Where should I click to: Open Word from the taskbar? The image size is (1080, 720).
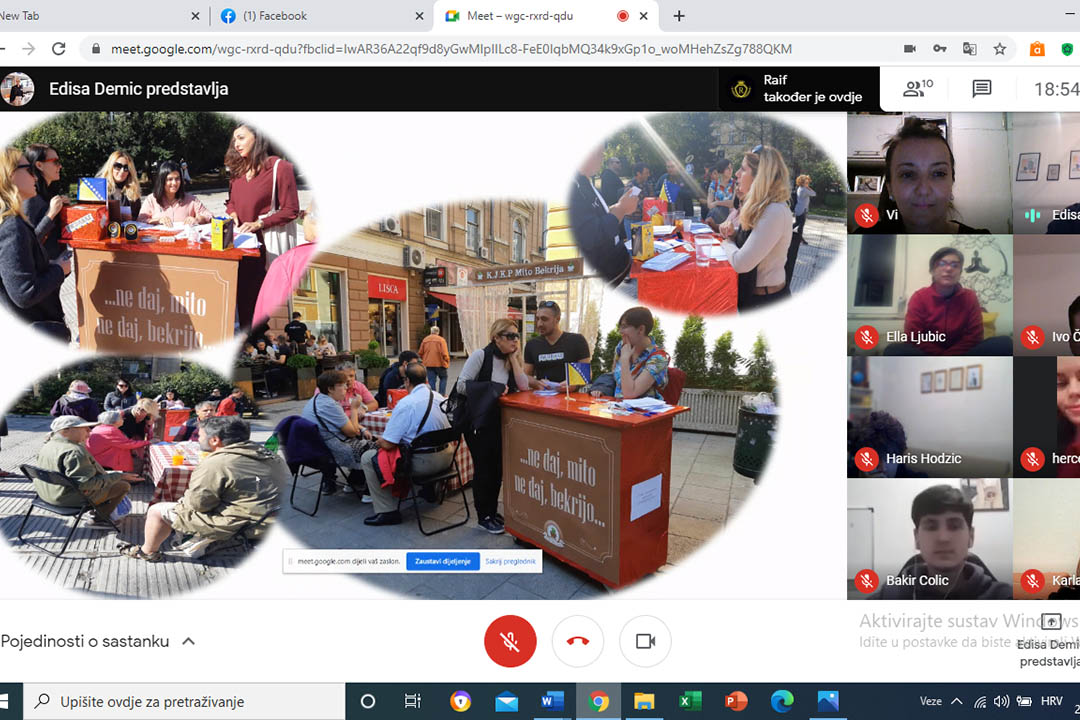pos(552,701)
